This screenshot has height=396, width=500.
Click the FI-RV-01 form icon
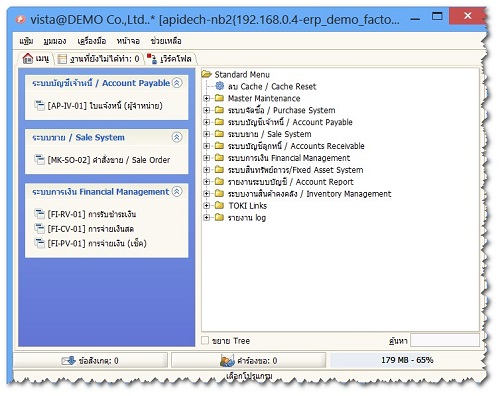[x=39, y=214]
